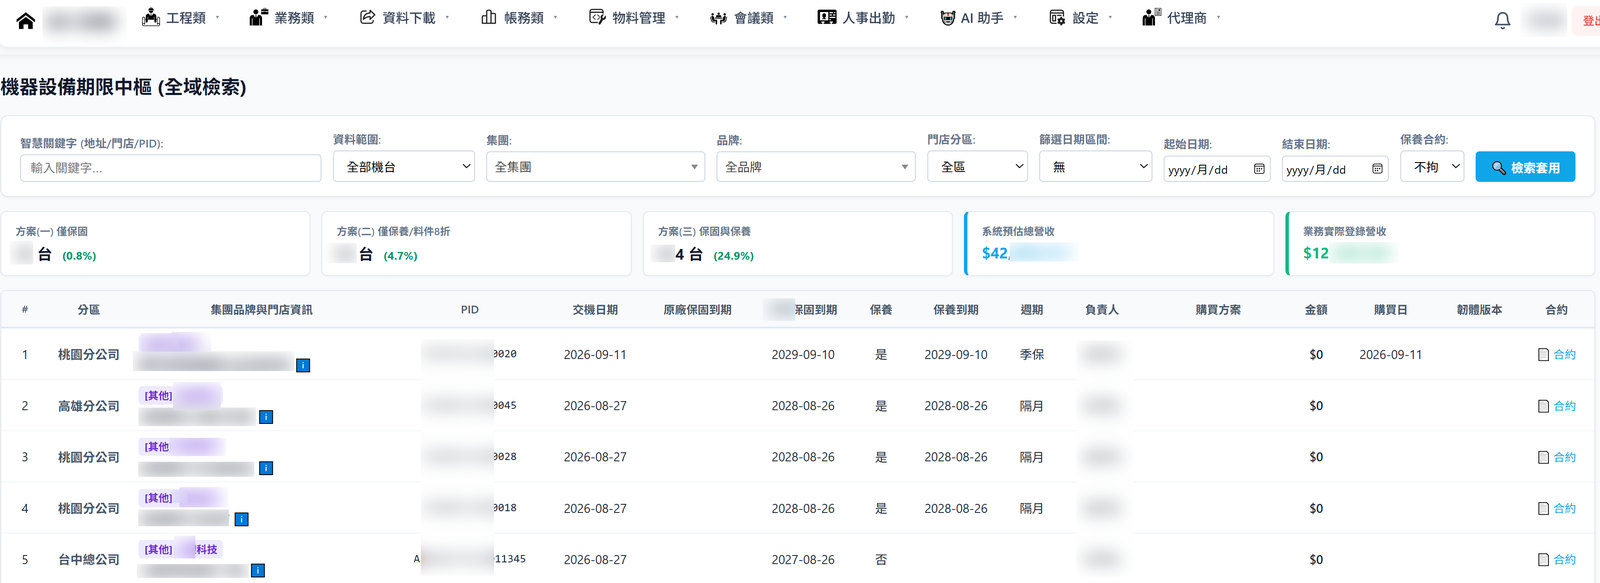This screenshot has height=583, width=1600.
Task: Expand the 門店分區 dropdown (全區)
Action: click(x=977, y=167)
